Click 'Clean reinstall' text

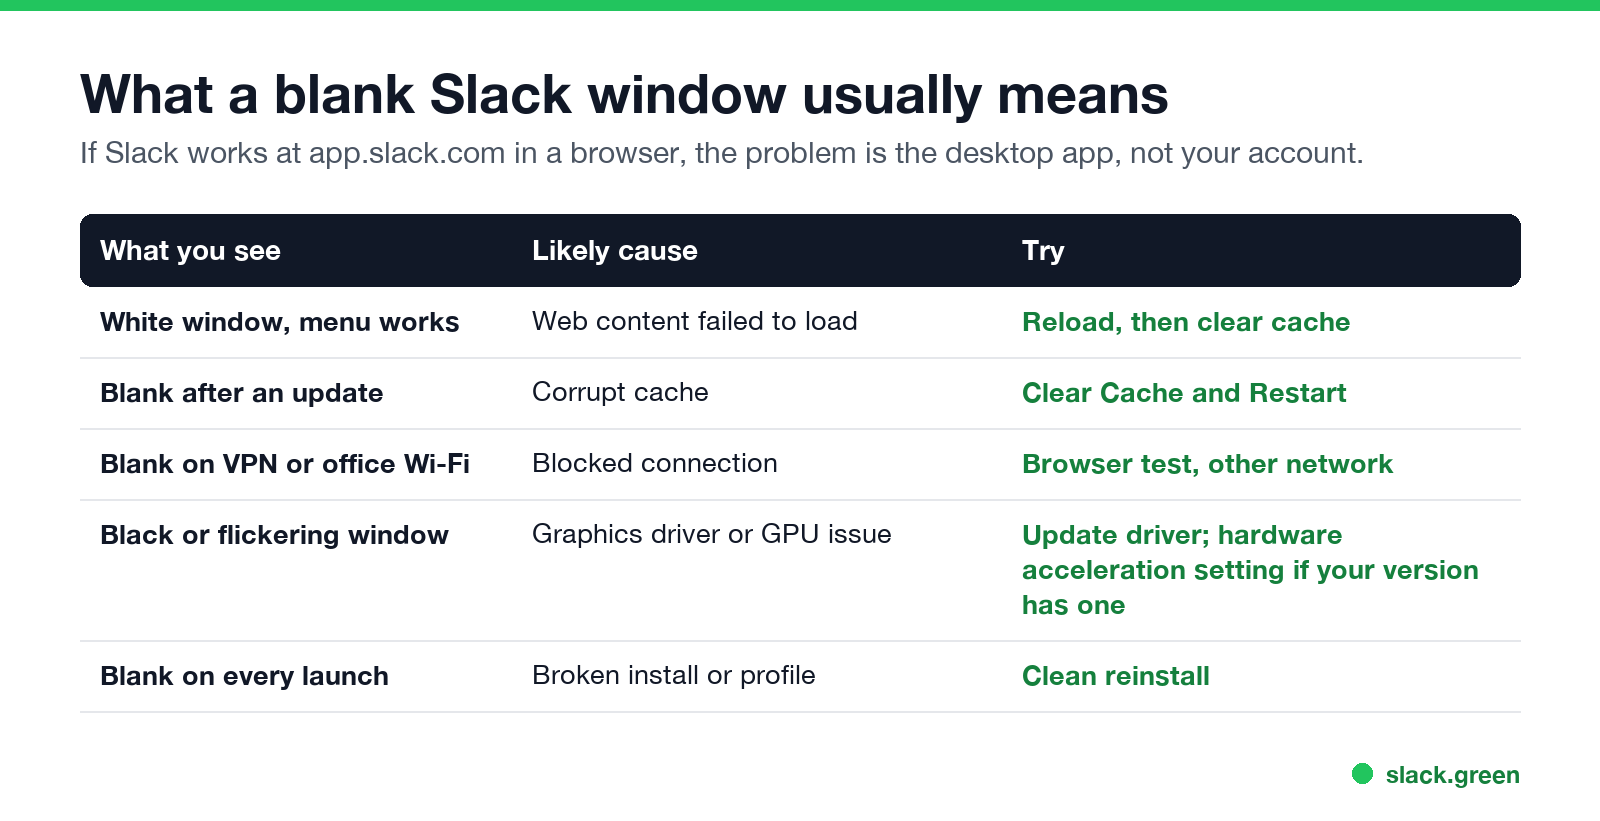1115,676
